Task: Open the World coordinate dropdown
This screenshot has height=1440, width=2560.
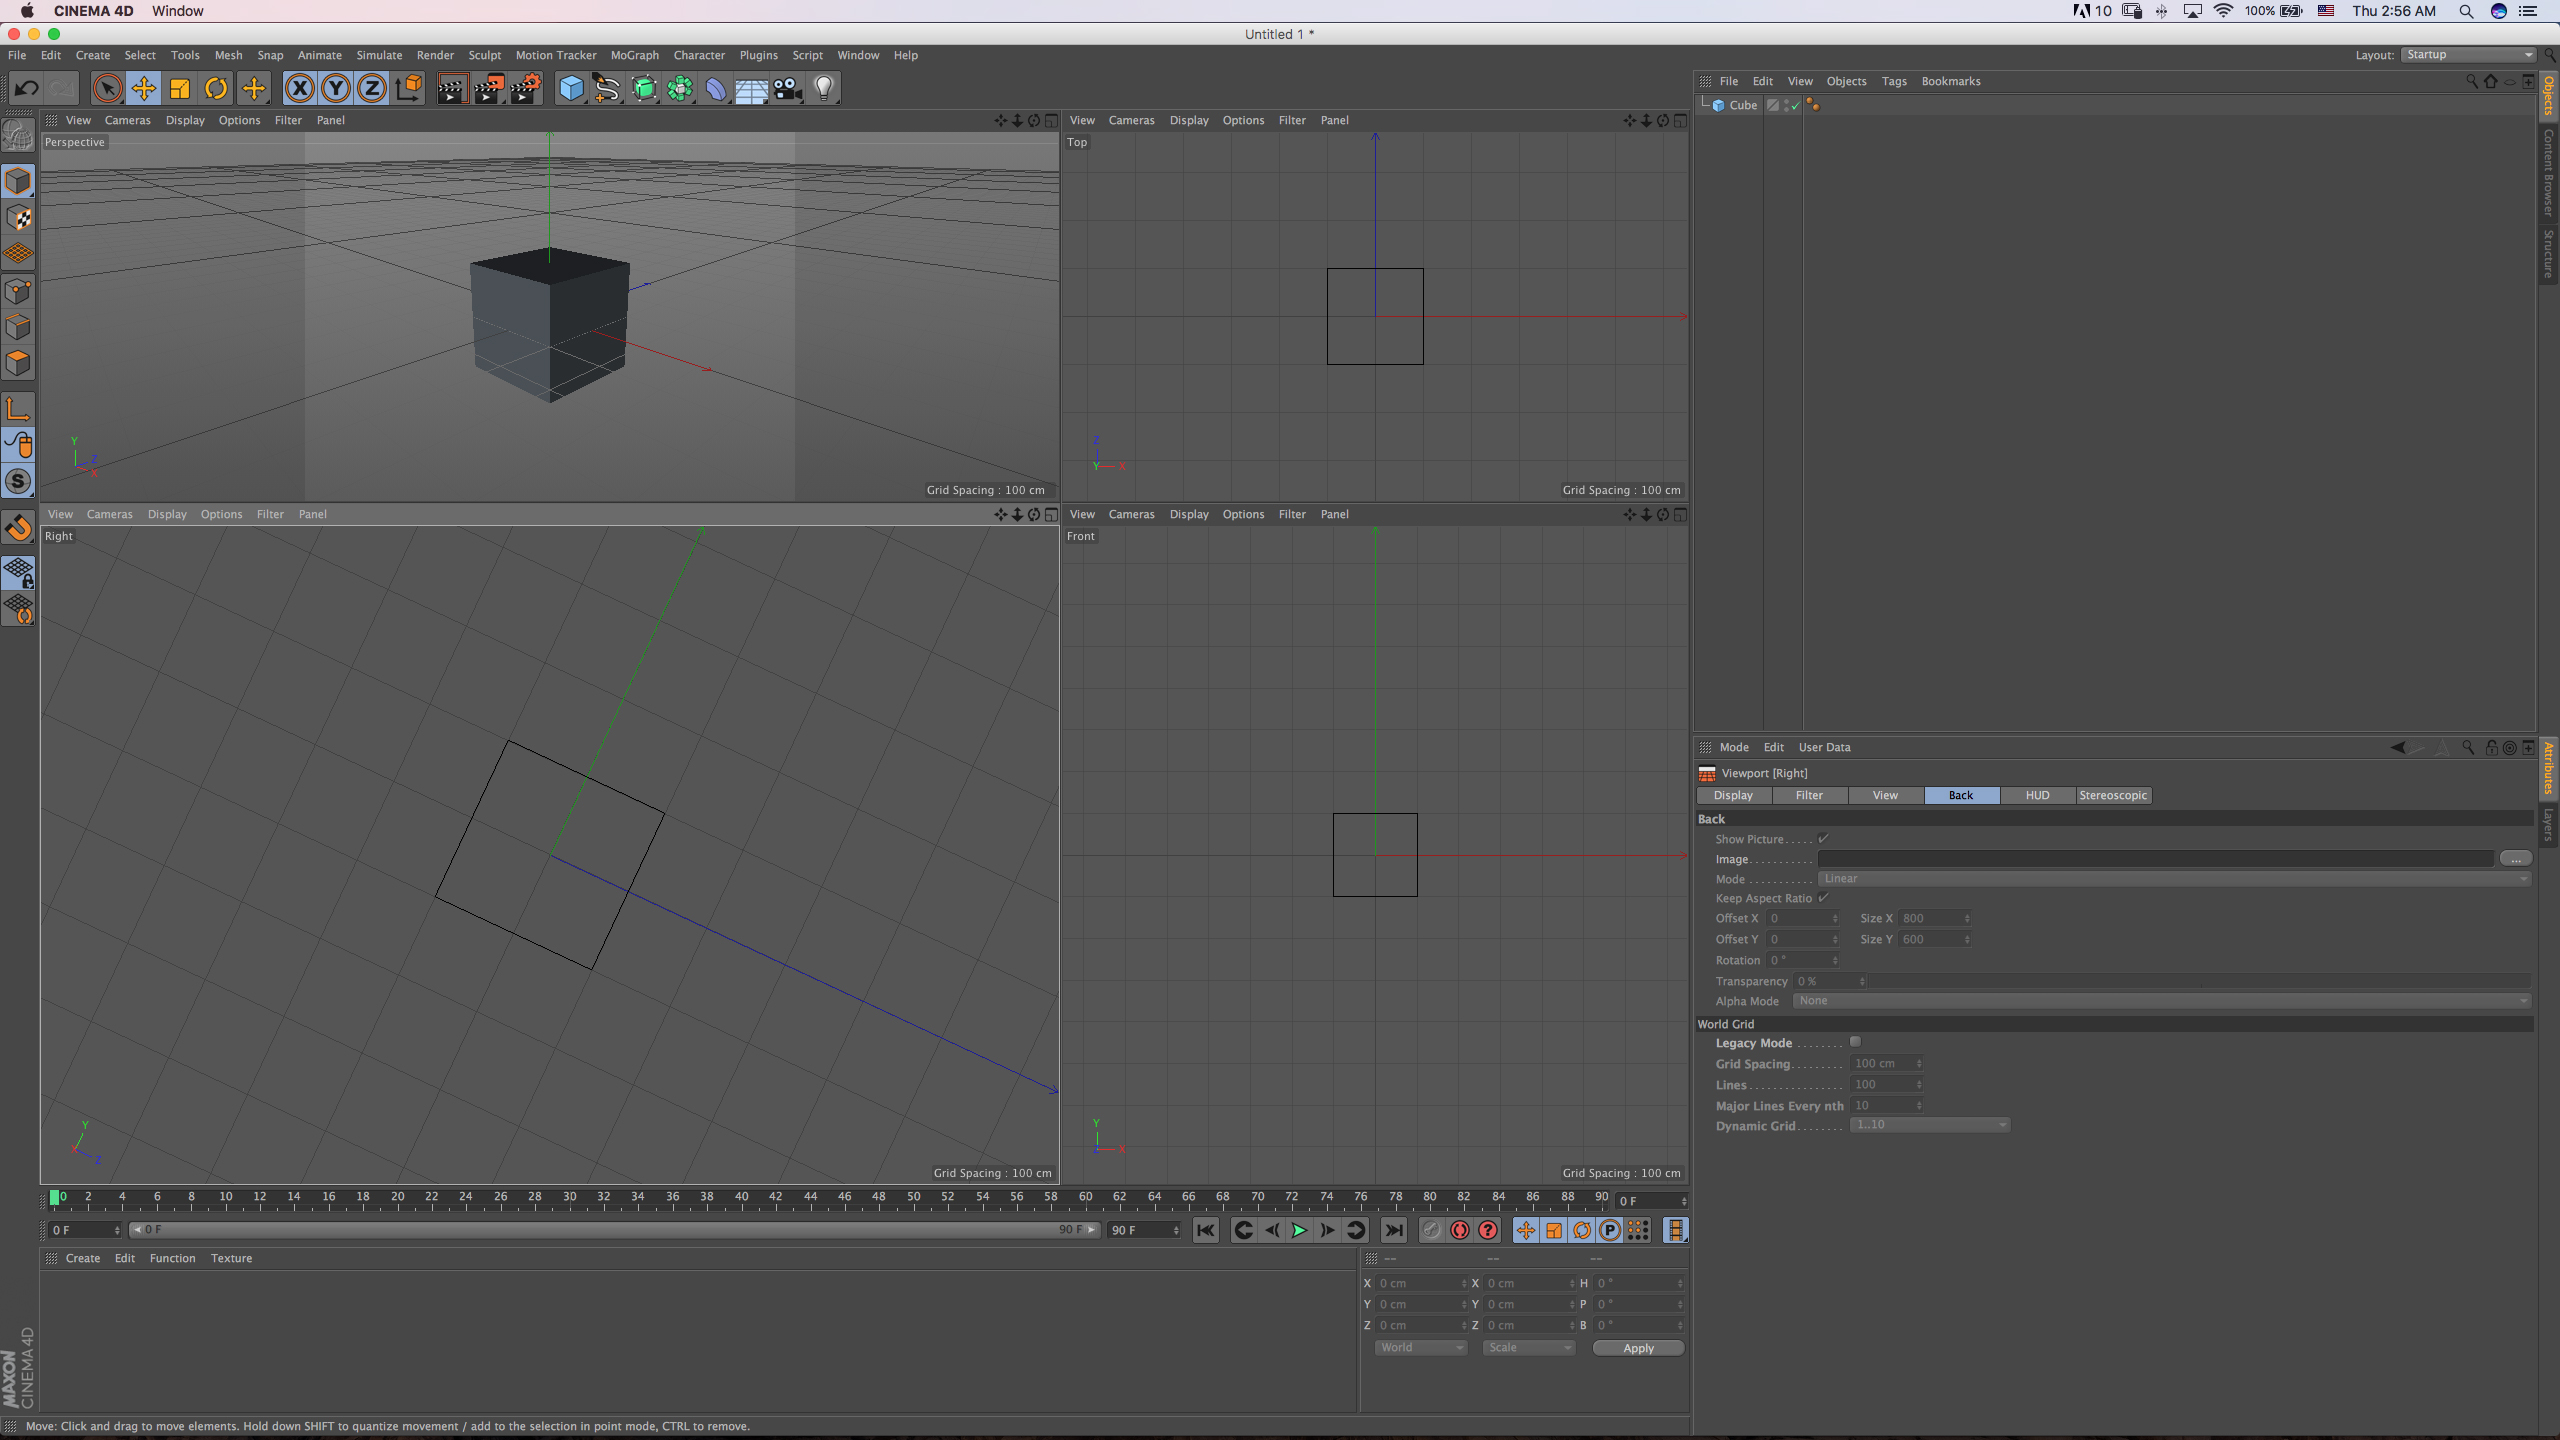Action: click(1421, 1348)
